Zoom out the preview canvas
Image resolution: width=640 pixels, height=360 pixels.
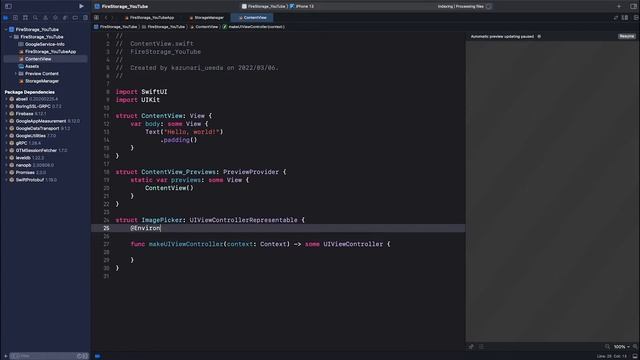607,347
